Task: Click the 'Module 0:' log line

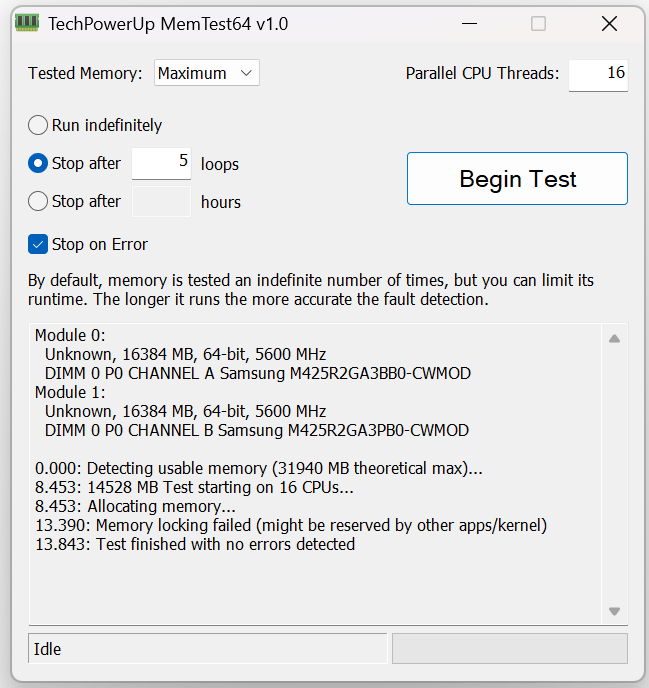Action: coord(70,335)
